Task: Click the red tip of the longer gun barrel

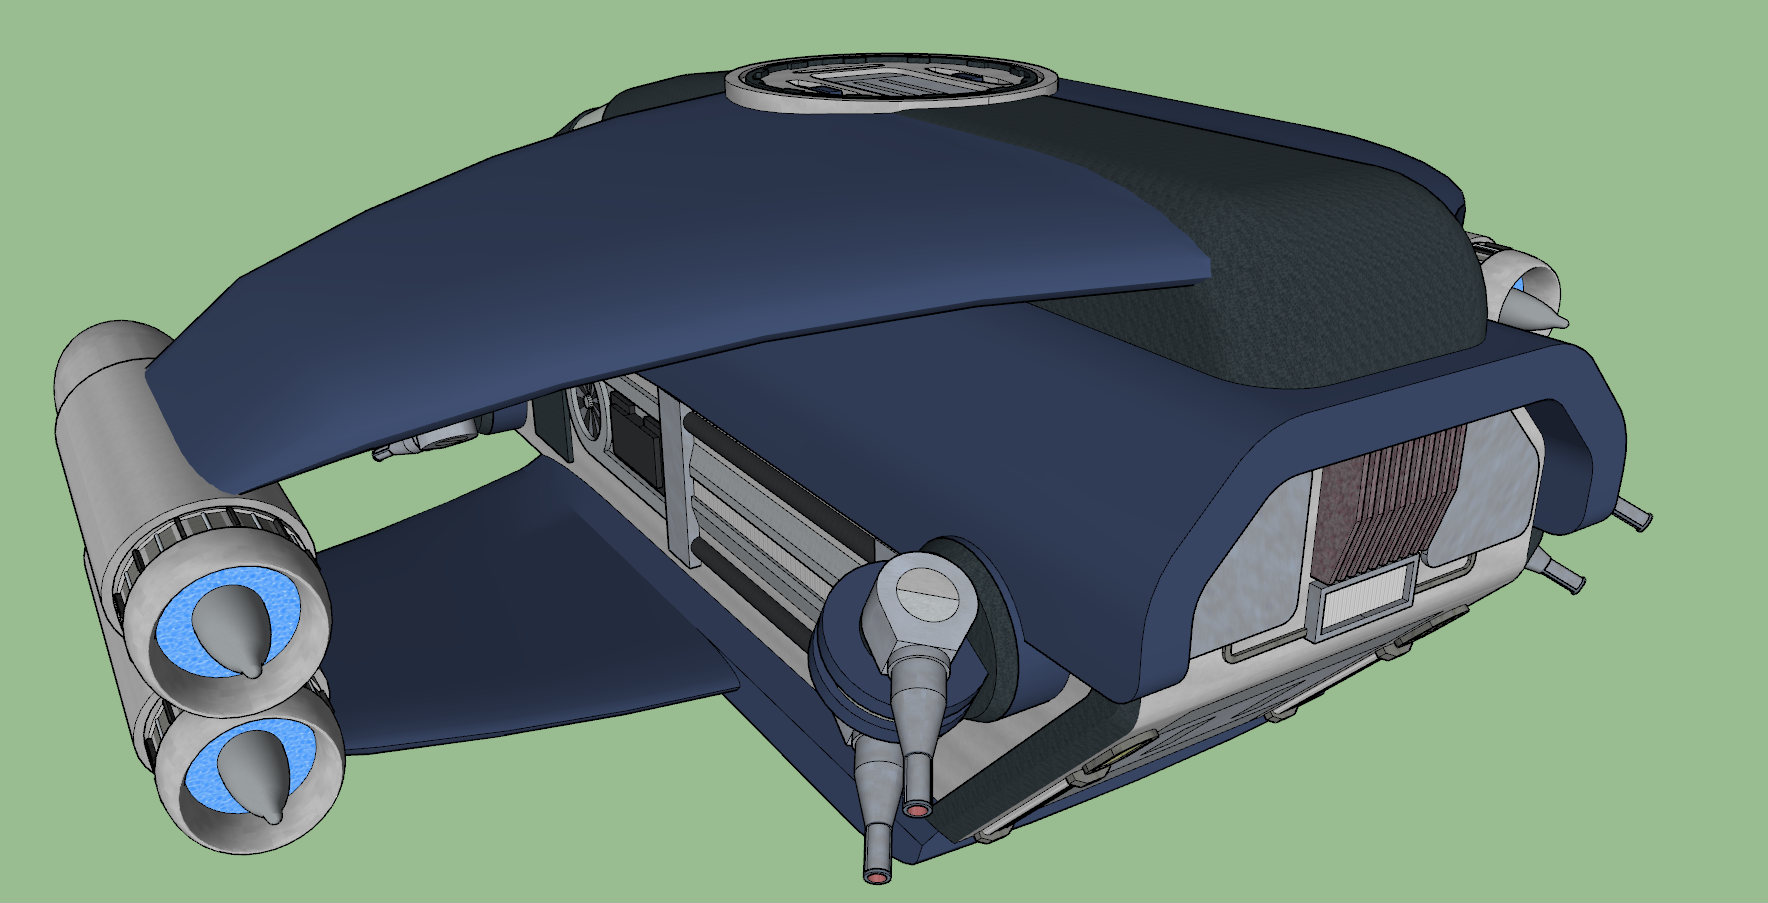Action: (878, 877)
